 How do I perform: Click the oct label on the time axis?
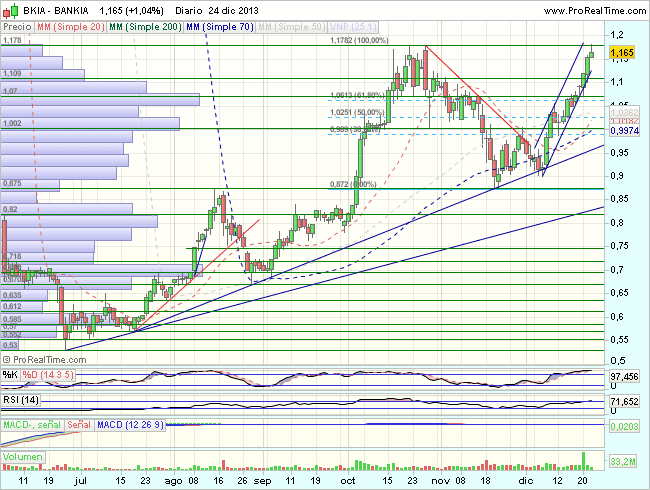(x=348, y=481)
